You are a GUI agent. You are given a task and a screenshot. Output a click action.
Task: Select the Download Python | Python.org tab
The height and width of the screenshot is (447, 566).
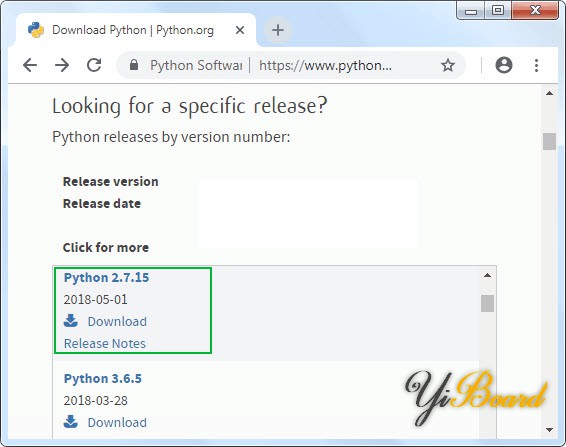pos(136,30)
